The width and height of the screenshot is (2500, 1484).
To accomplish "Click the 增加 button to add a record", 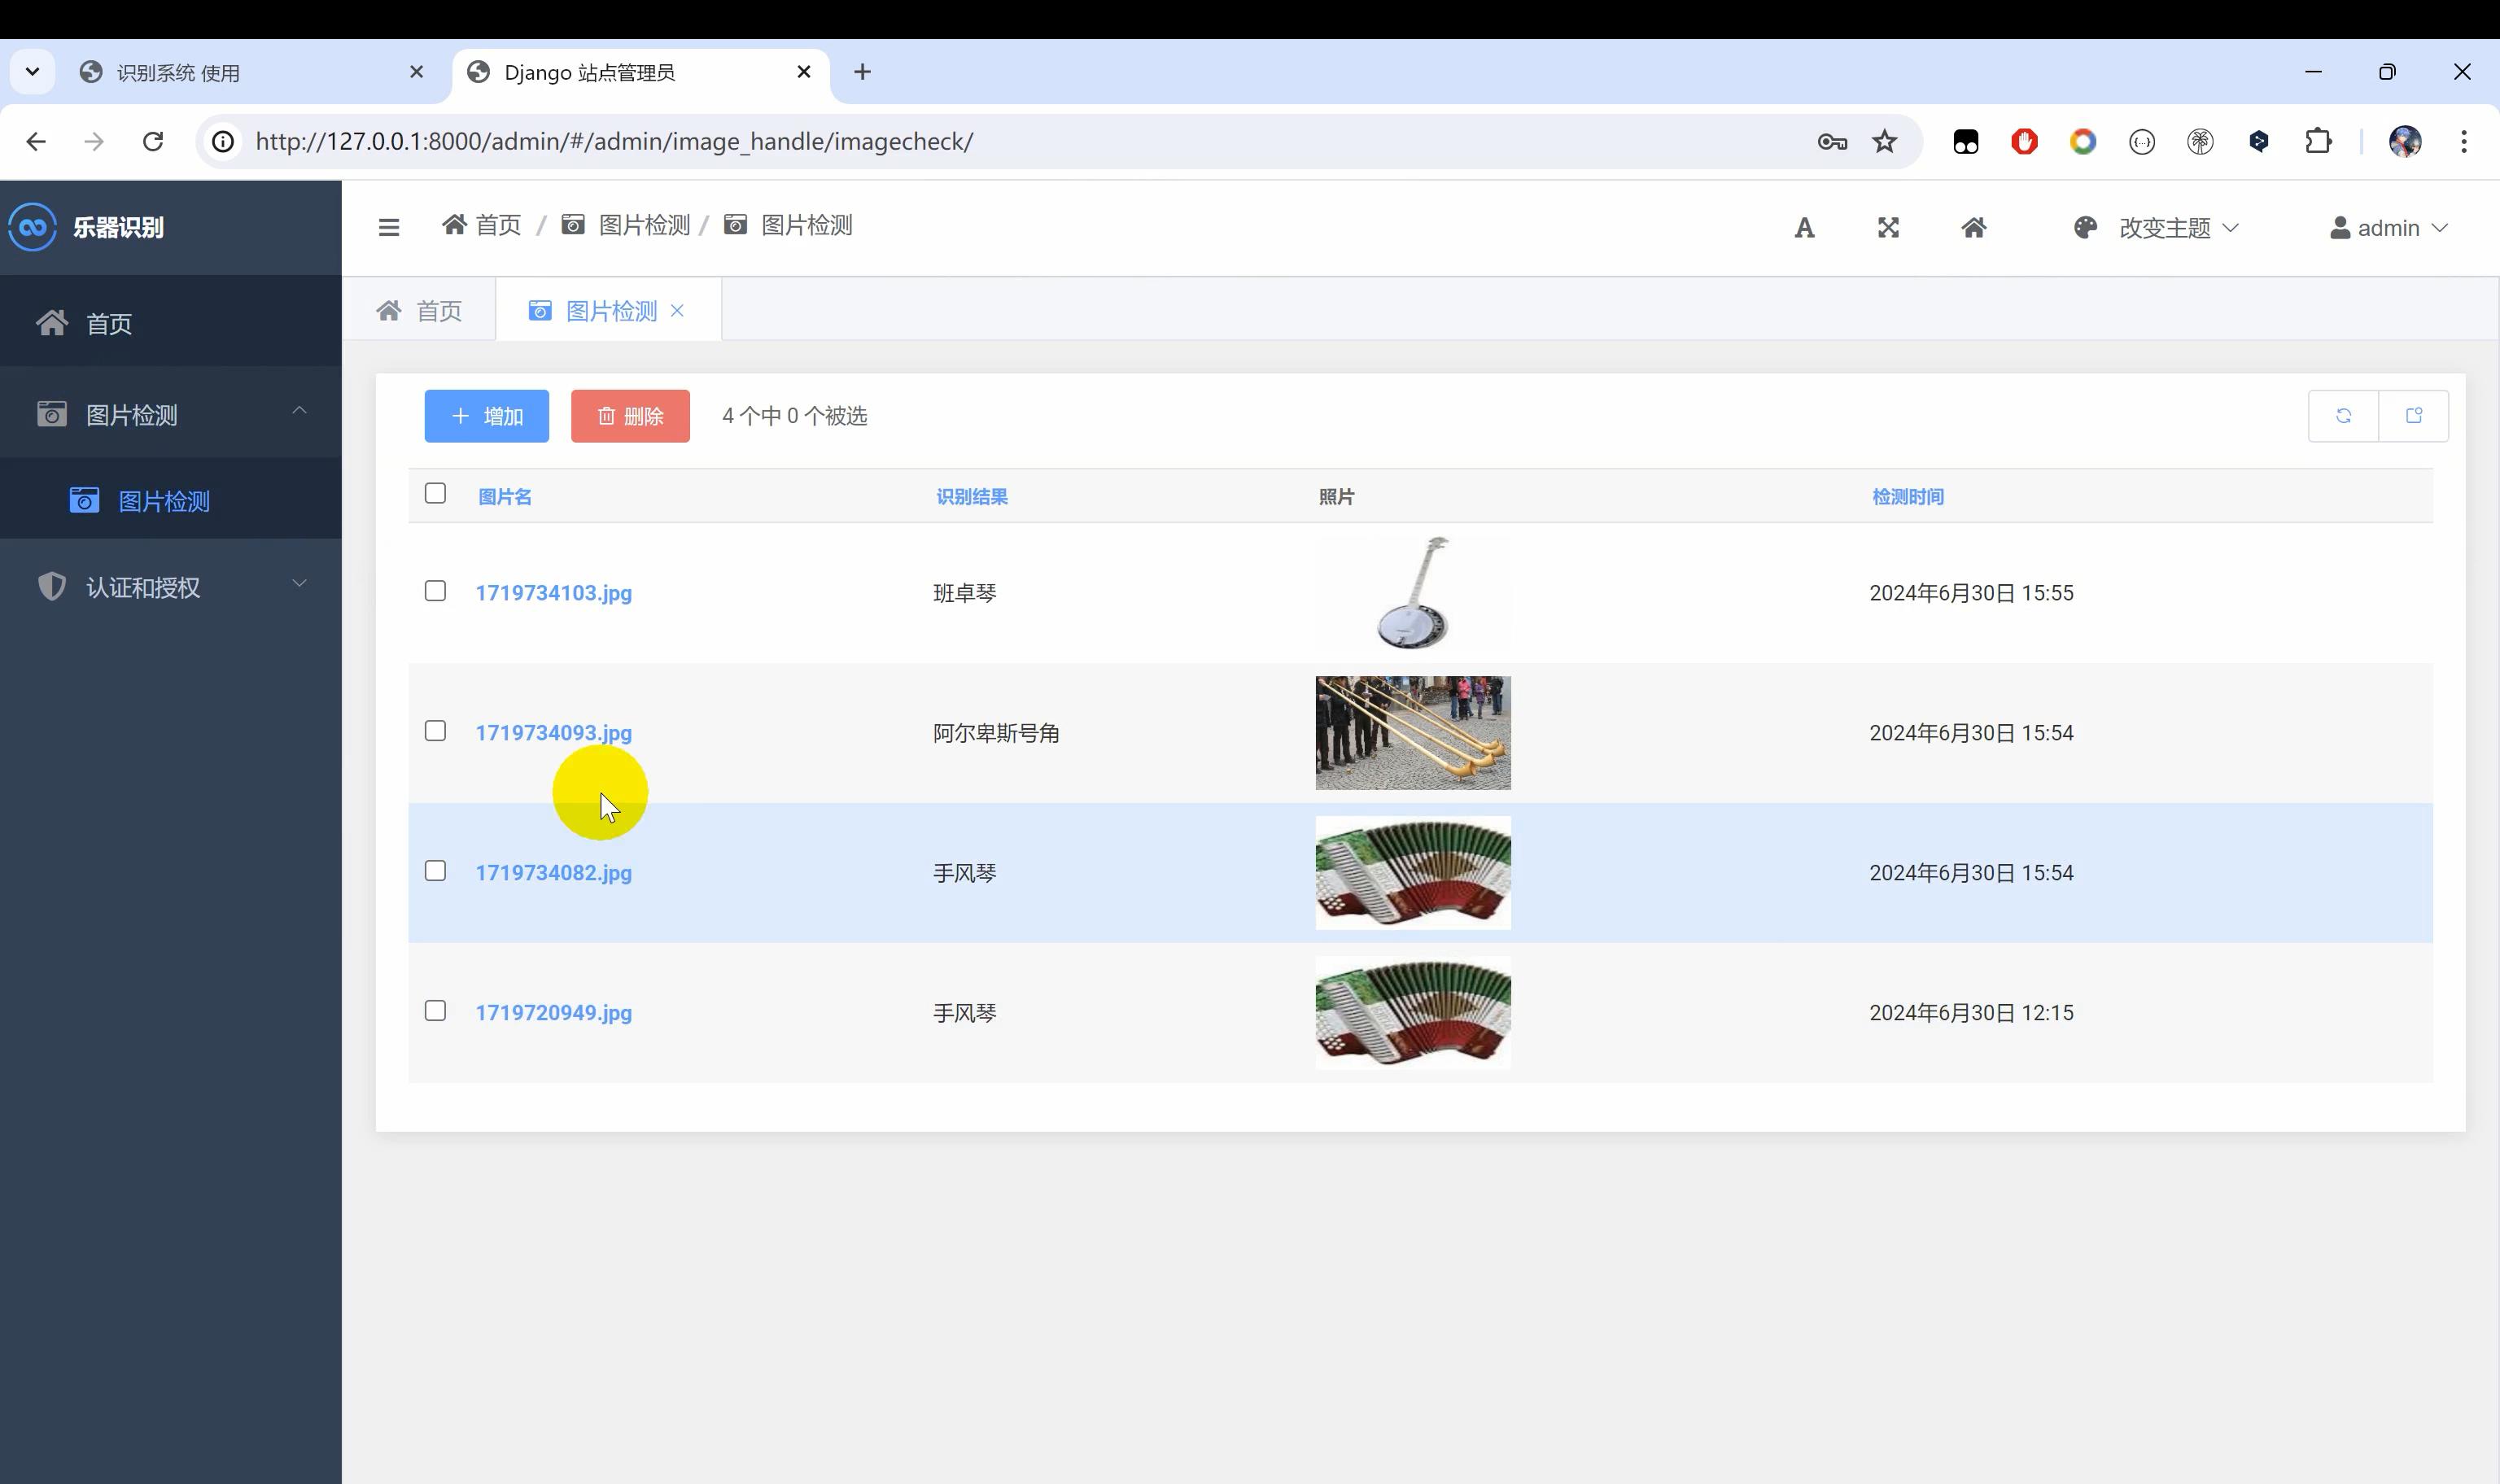I will pyautogui.click(x=486, y=415).
